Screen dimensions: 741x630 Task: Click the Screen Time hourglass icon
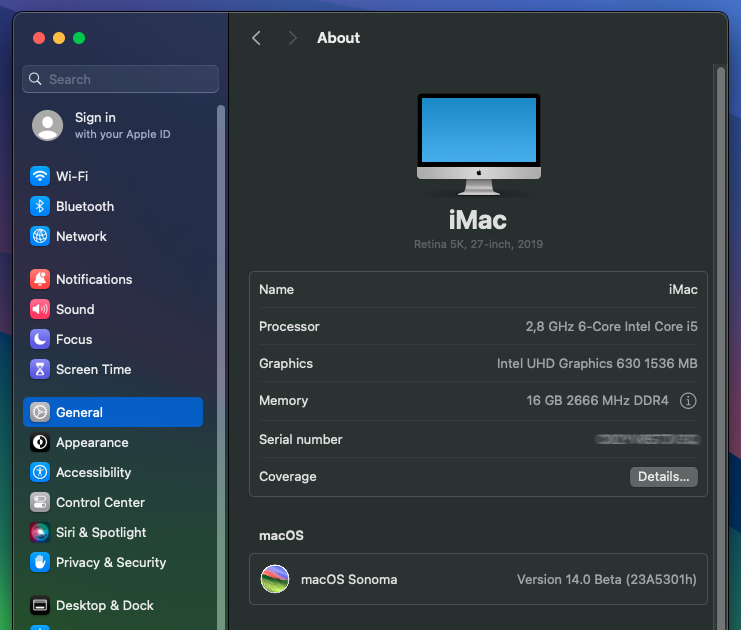tap(40, 370)
